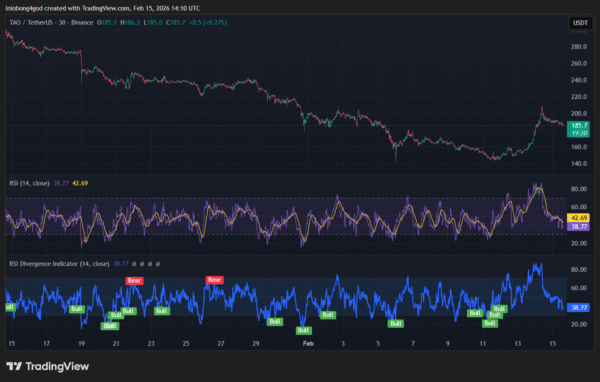Click date 9 on the time axis
This screenshot has width=600, height=382.
[x=447, y=344]
